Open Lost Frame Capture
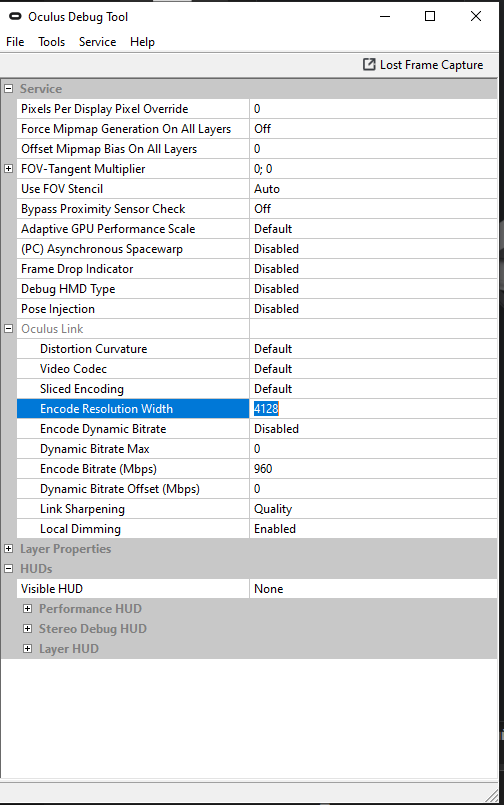This screenshot has width=504, height=805. [423, 65]
